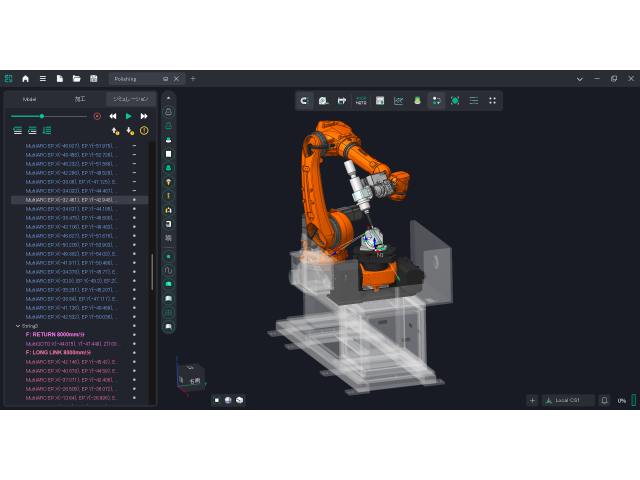The image size is (640, 480).
Task: Click the fast-forward simulation button
Action: [x=144, y=116]
